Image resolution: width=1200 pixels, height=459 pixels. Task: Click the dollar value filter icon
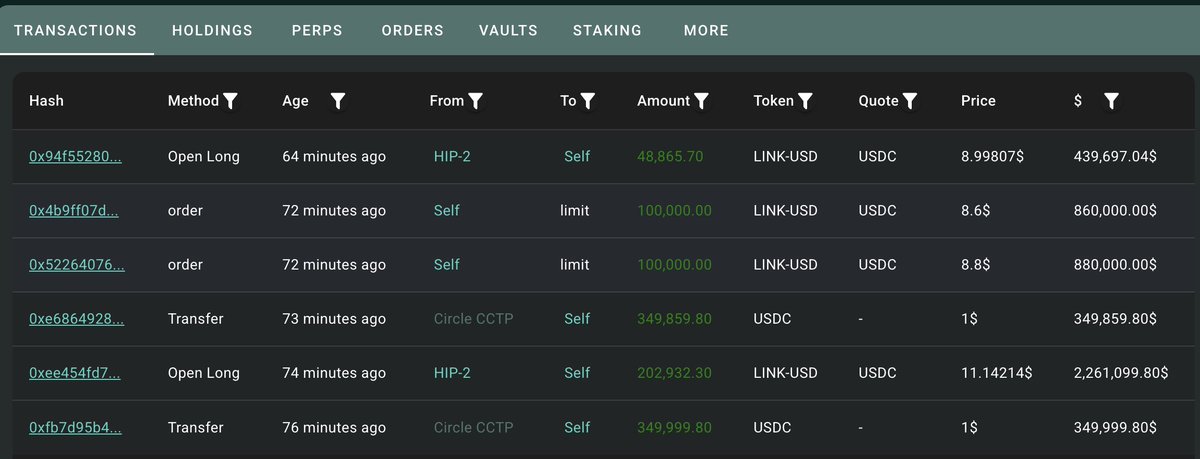[x=1111, y=101]
